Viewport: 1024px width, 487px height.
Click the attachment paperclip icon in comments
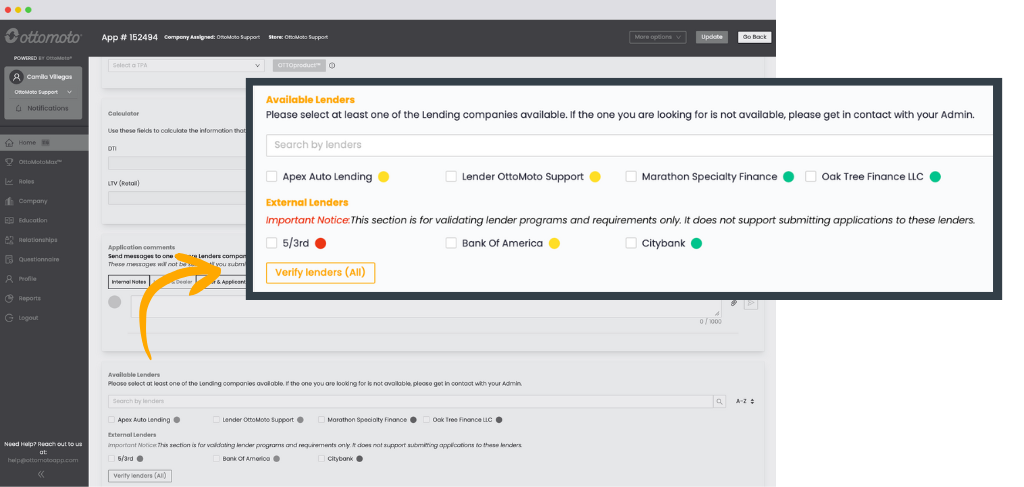733,302
